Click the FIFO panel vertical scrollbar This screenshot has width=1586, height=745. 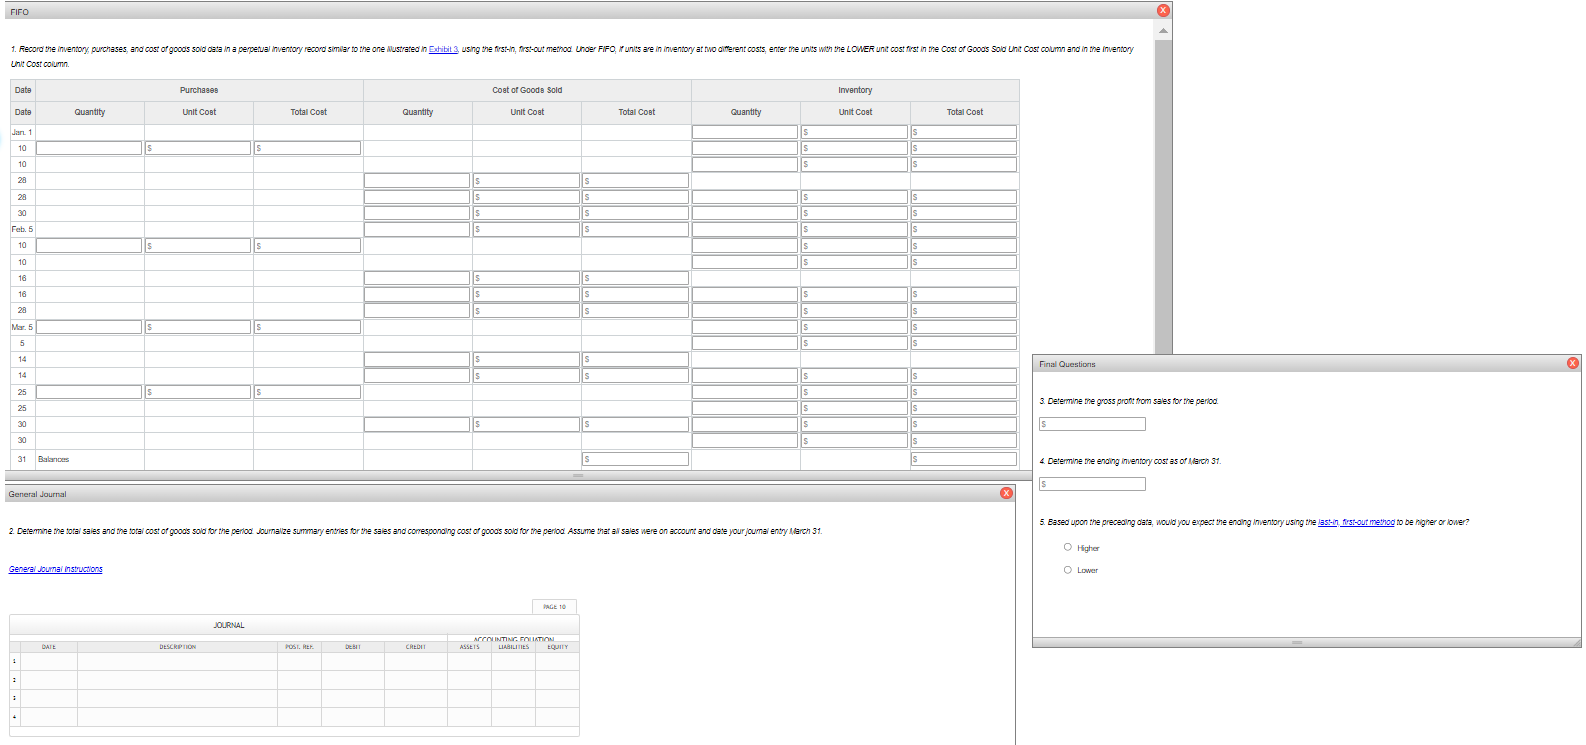tap(1163, 196)
